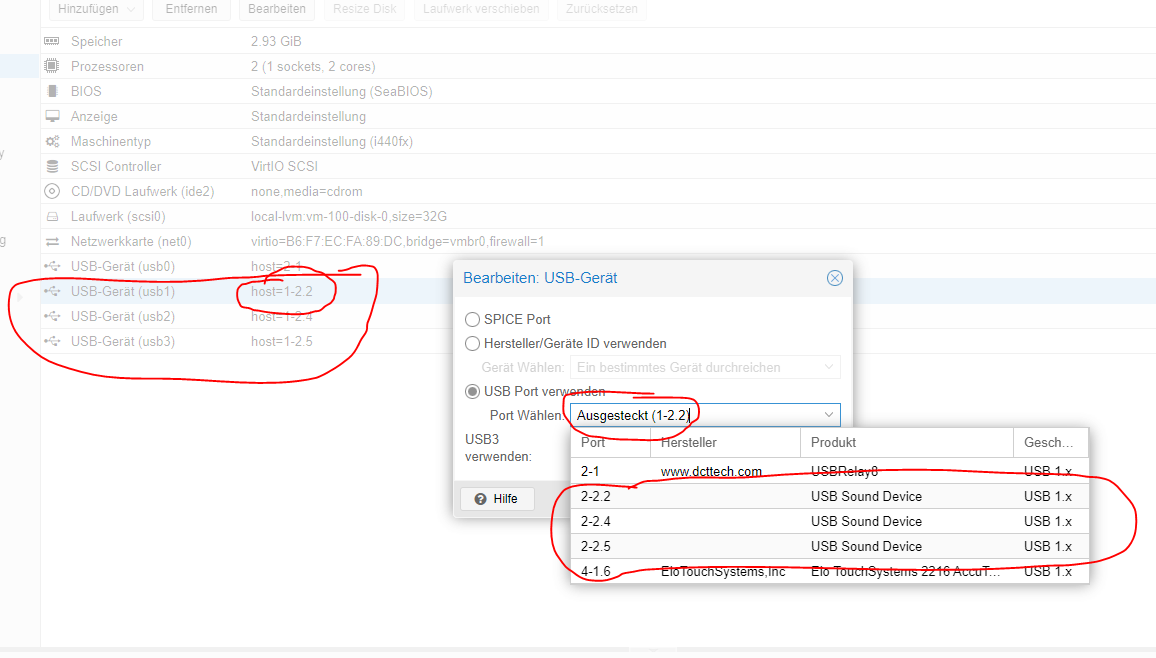The image size is (1156, 658).
Task: Click the Port Wählen input field
Action: point(694,415)
